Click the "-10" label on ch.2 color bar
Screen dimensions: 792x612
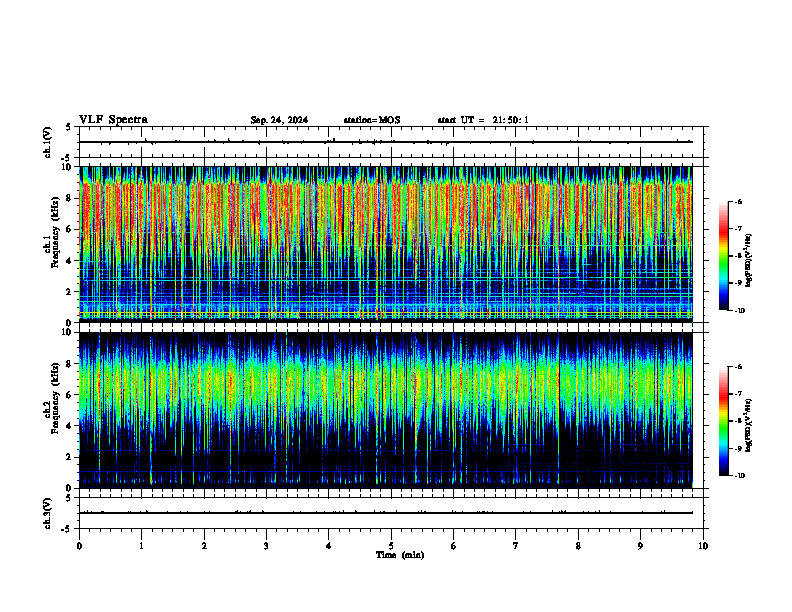pyautogui.click(x=740, y=476)
